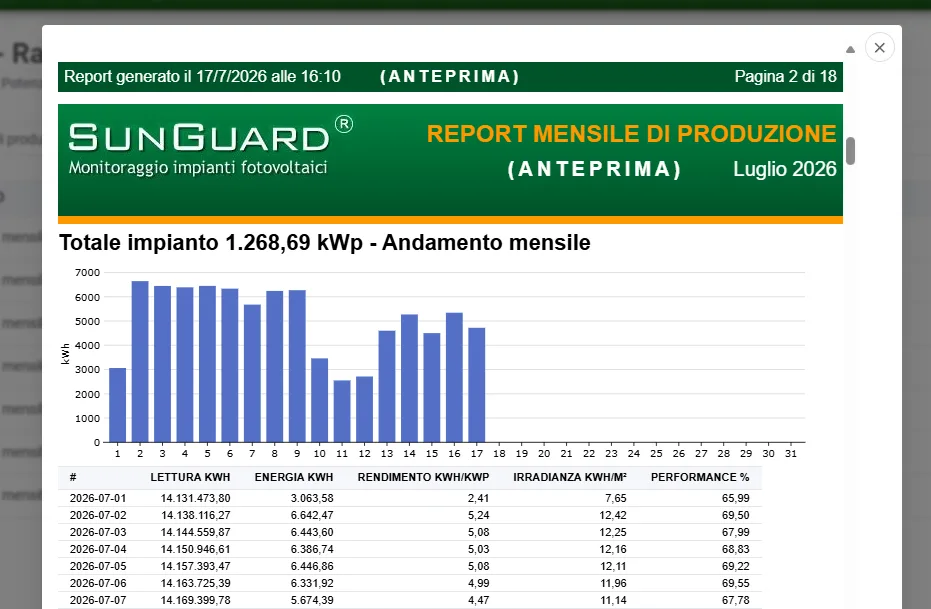Click the '7000' y-axis label
The image size is (931, 609).
pos(87,272)
